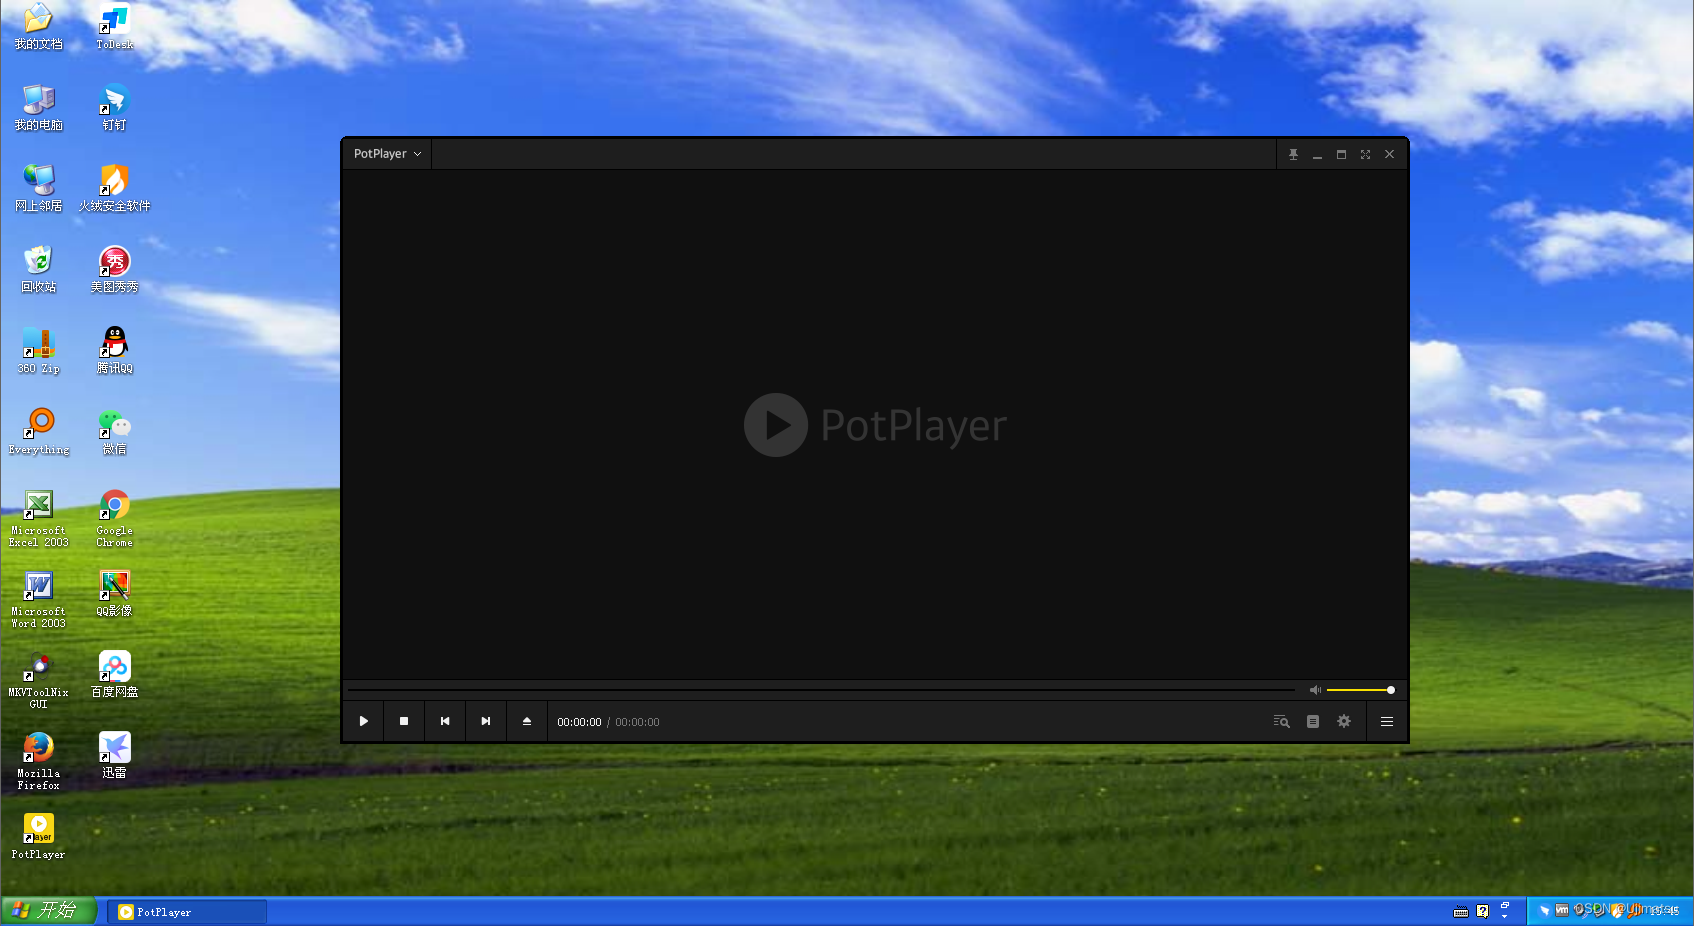Open the language bar keyboard icon
1694x926 pixels.
(1461, 912)
